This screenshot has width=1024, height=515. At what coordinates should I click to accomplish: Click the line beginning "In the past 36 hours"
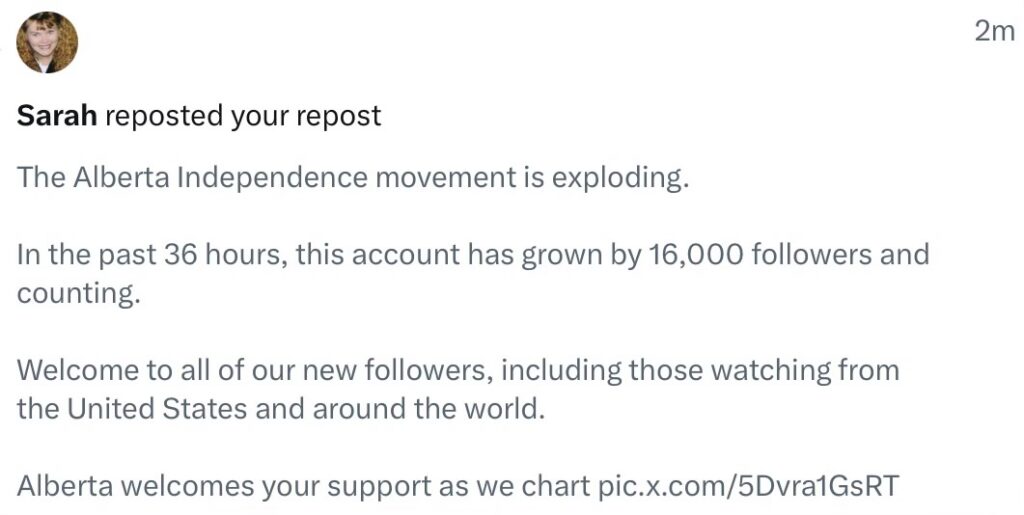(472, 254)
